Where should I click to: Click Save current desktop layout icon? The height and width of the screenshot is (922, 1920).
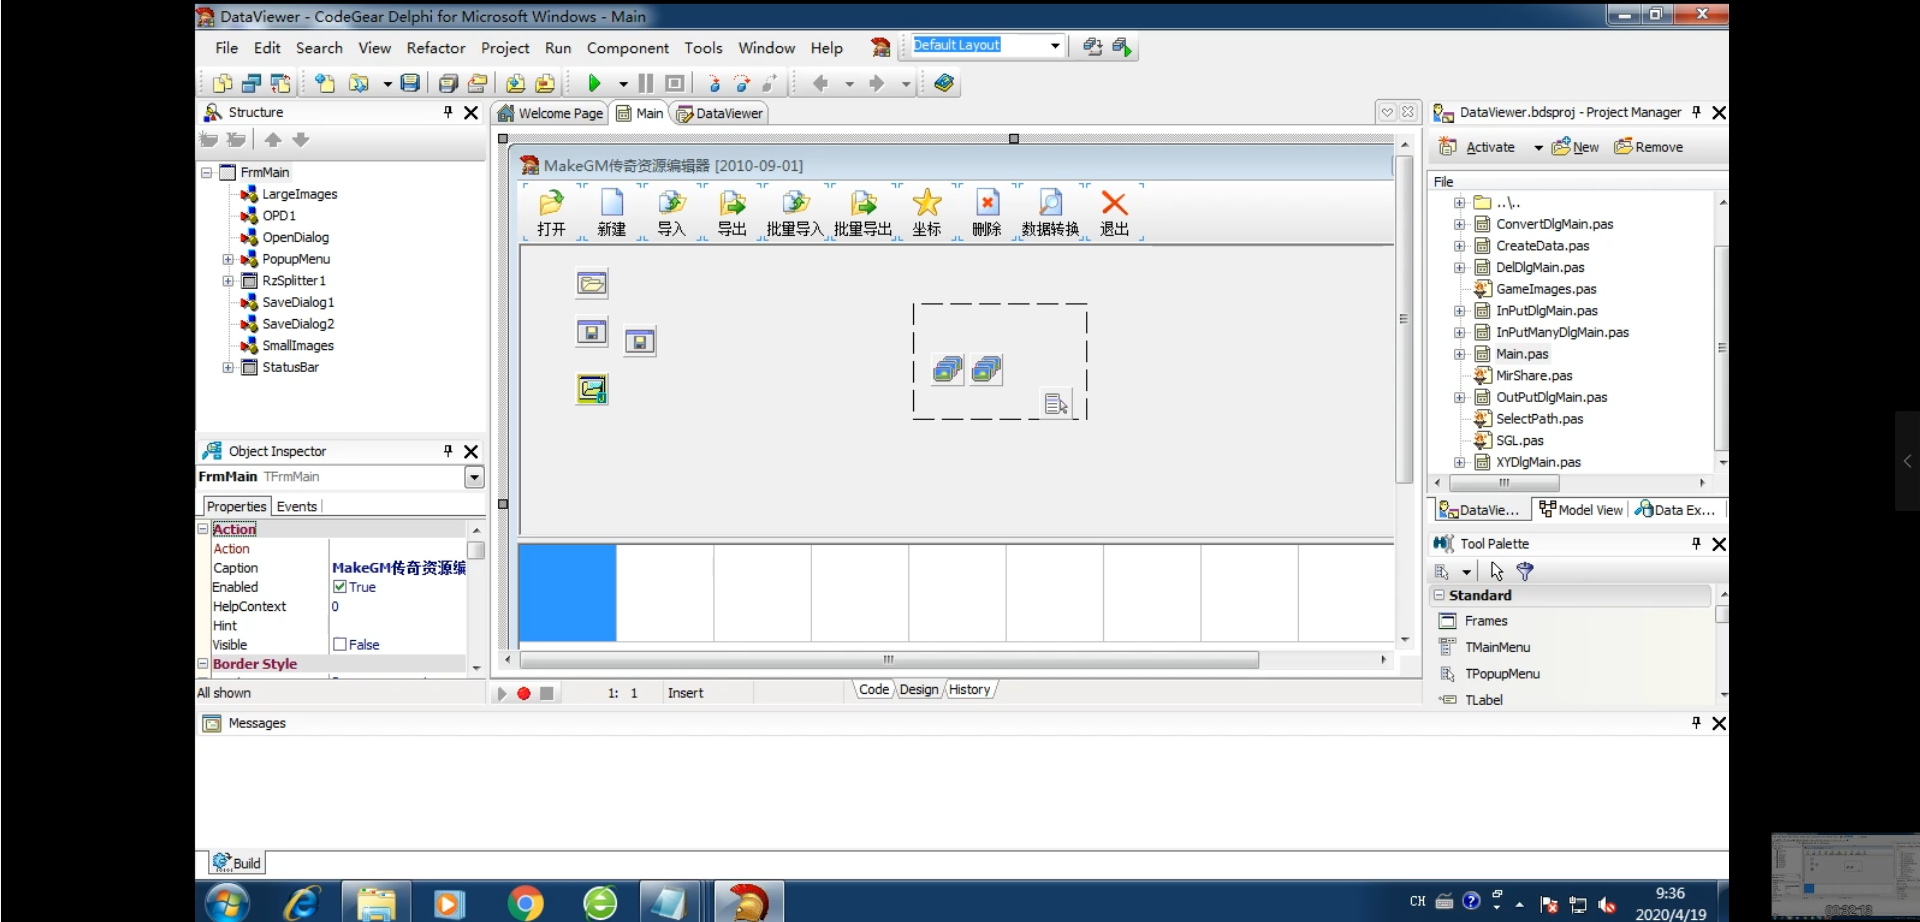pyautogui.click(x=1092, y=46)
